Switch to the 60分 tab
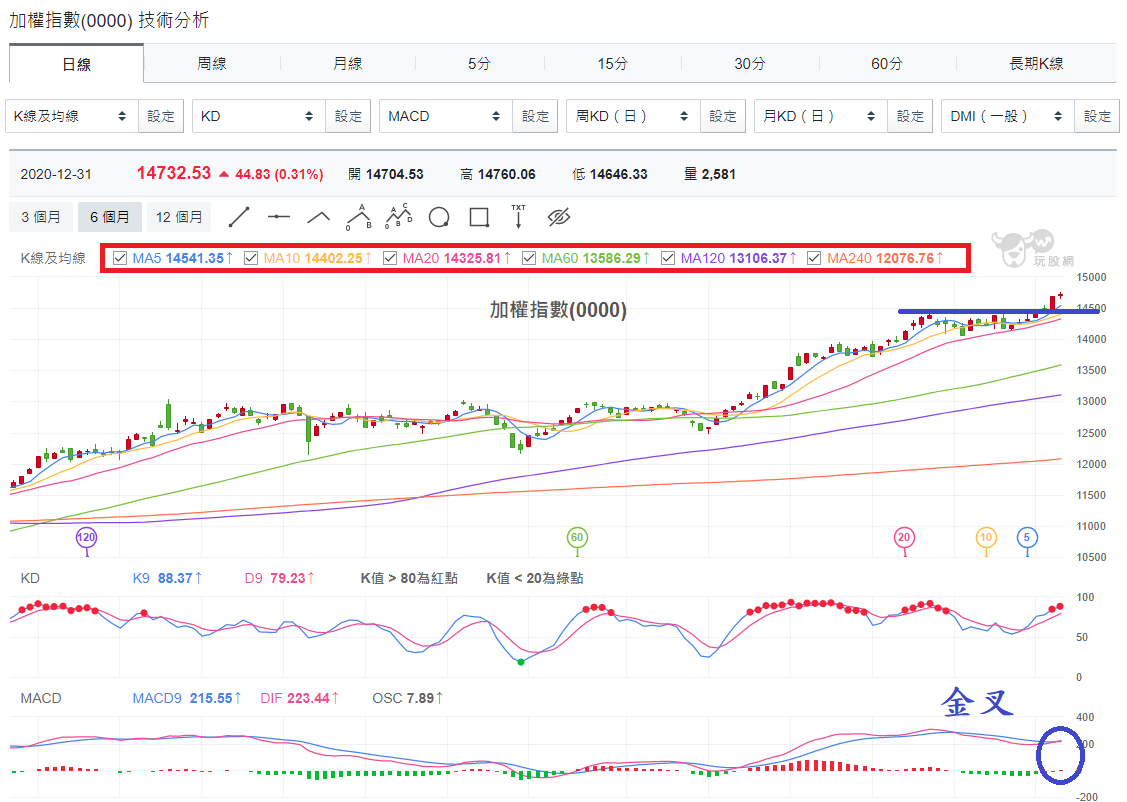1127x802 pixels. click(887, 63)
